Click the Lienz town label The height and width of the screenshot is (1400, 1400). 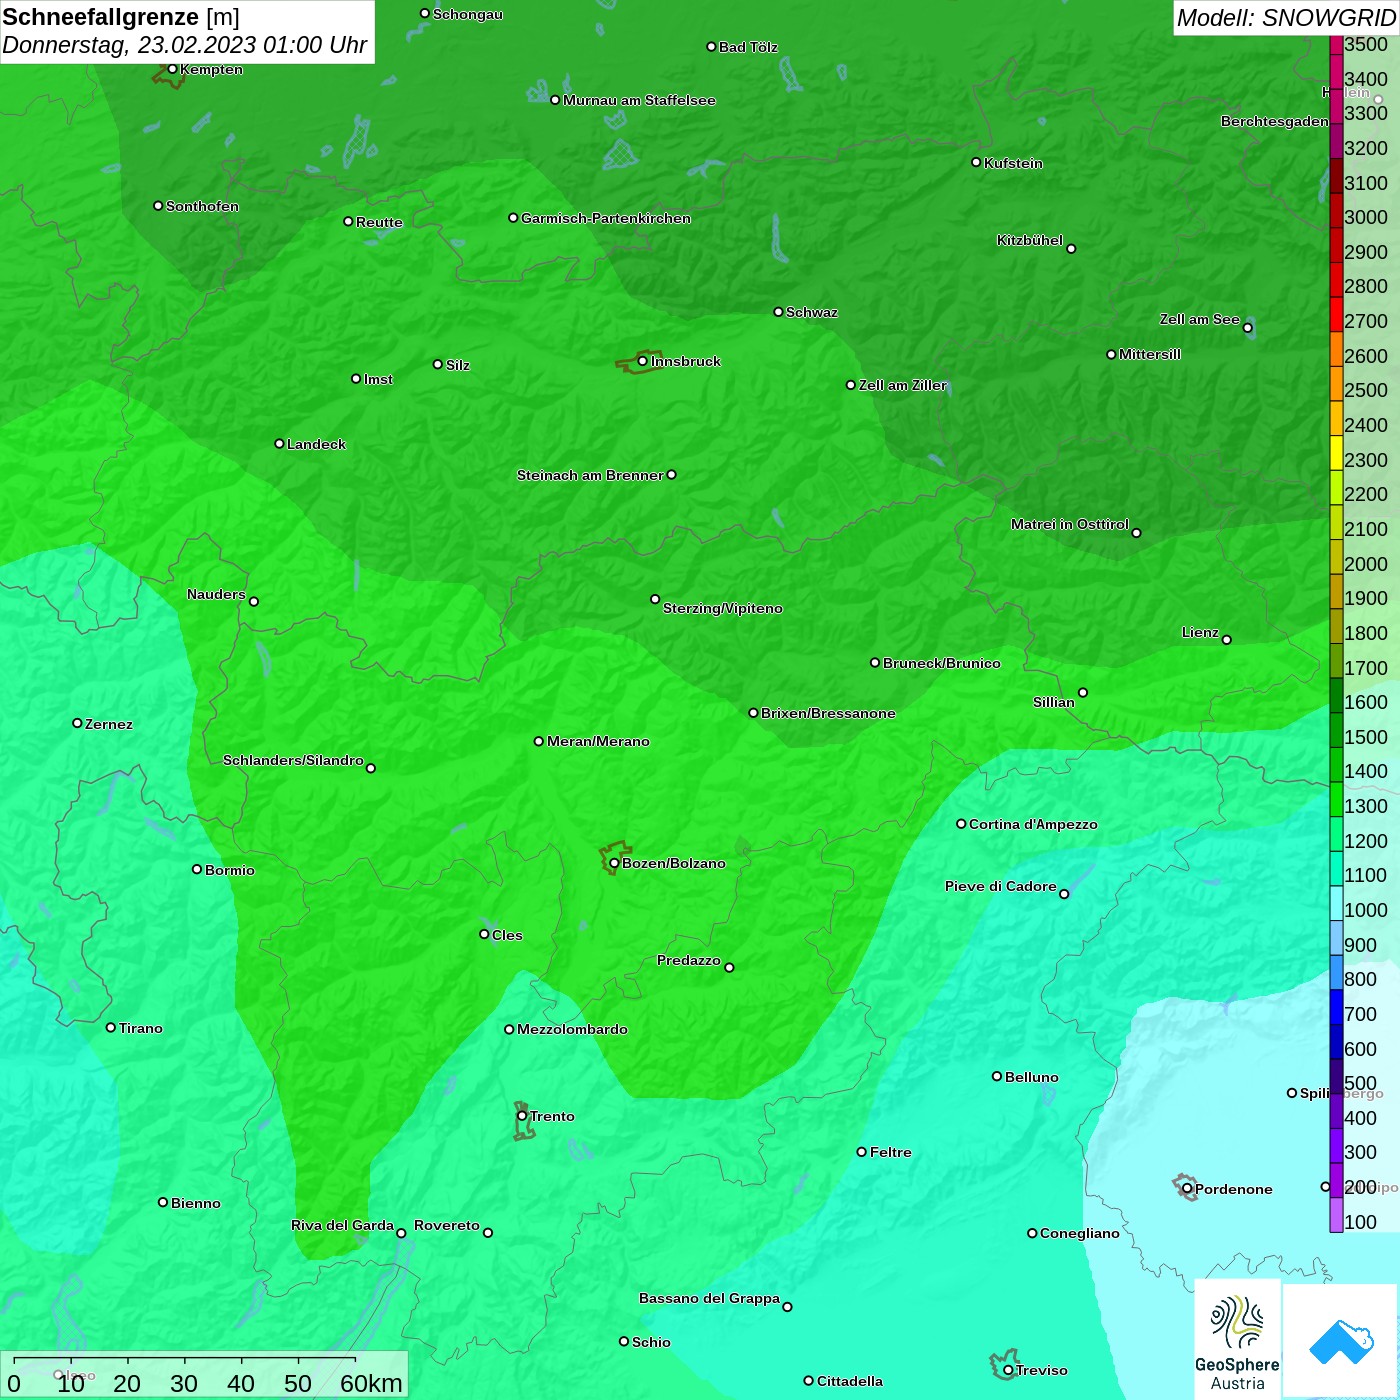1200,632
